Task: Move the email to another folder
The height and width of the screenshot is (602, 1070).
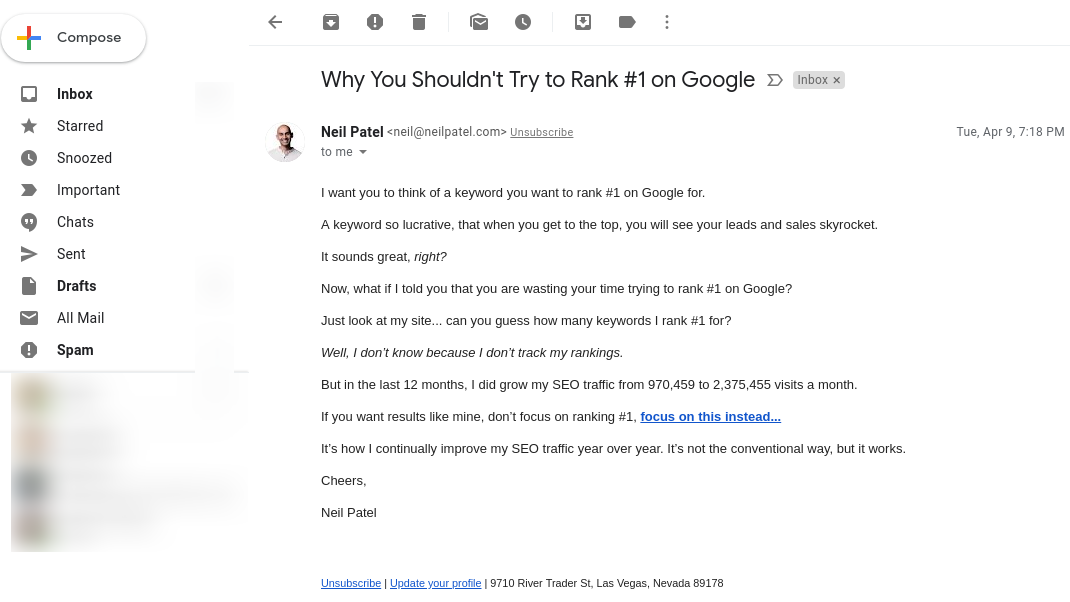Action: tap(582, 21)
